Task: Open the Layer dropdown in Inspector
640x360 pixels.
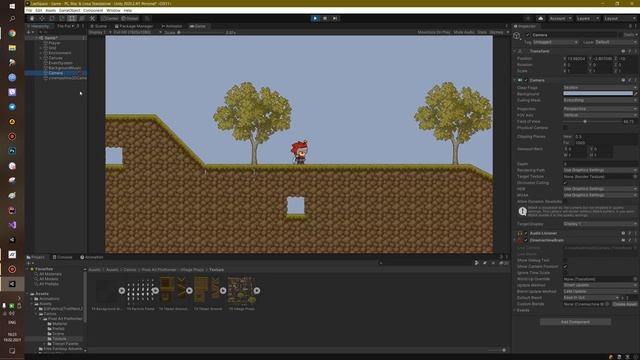Action: tap(615, 42)
